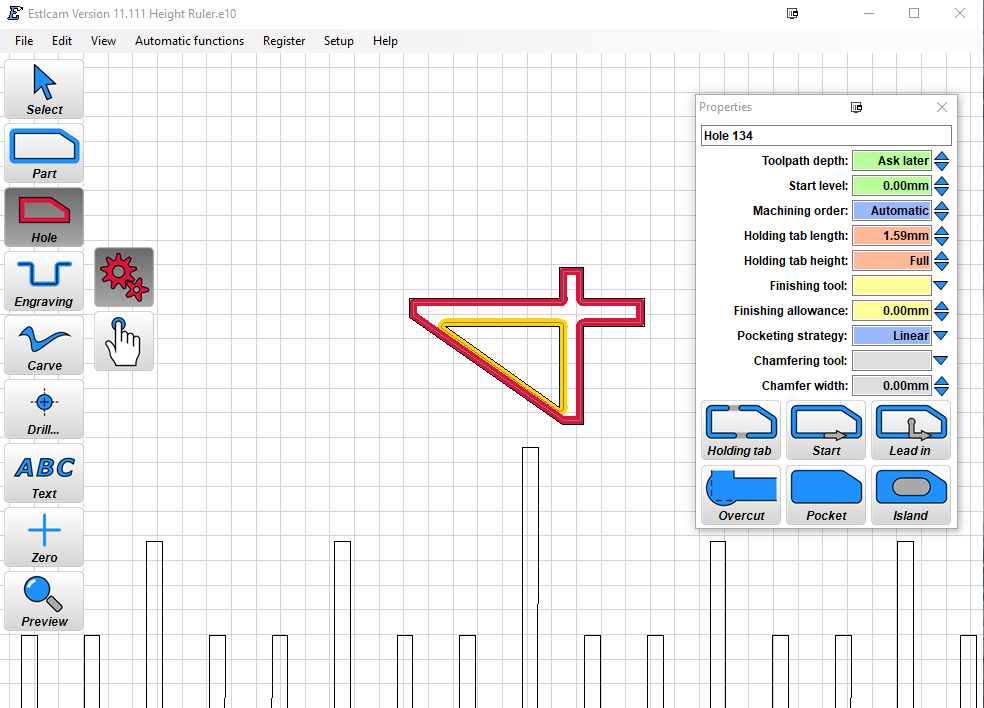Change the Machining order with stepper arrows
The height and width of the screenshot is (708, 984).
941,211
